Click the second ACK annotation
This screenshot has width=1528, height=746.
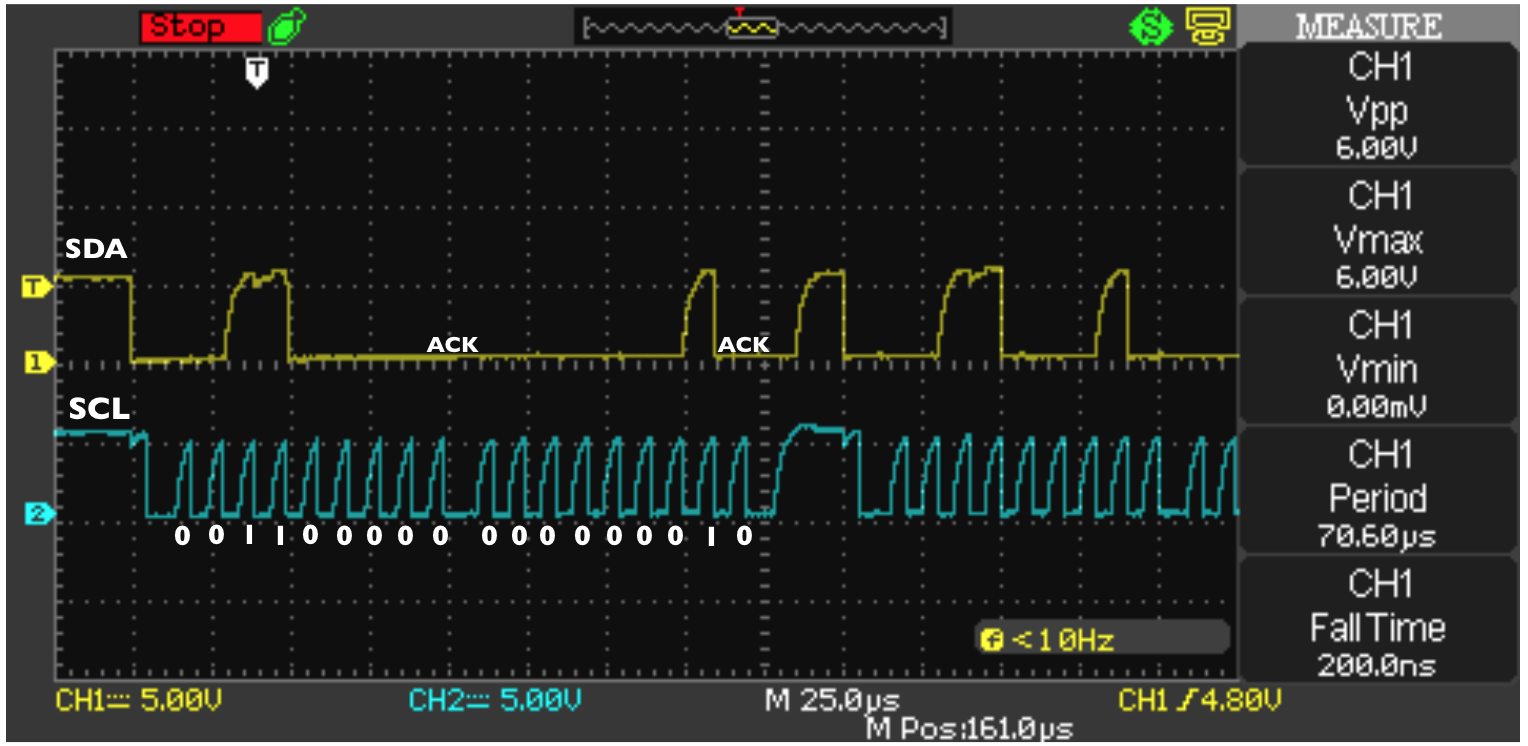[x=744, y=345]
